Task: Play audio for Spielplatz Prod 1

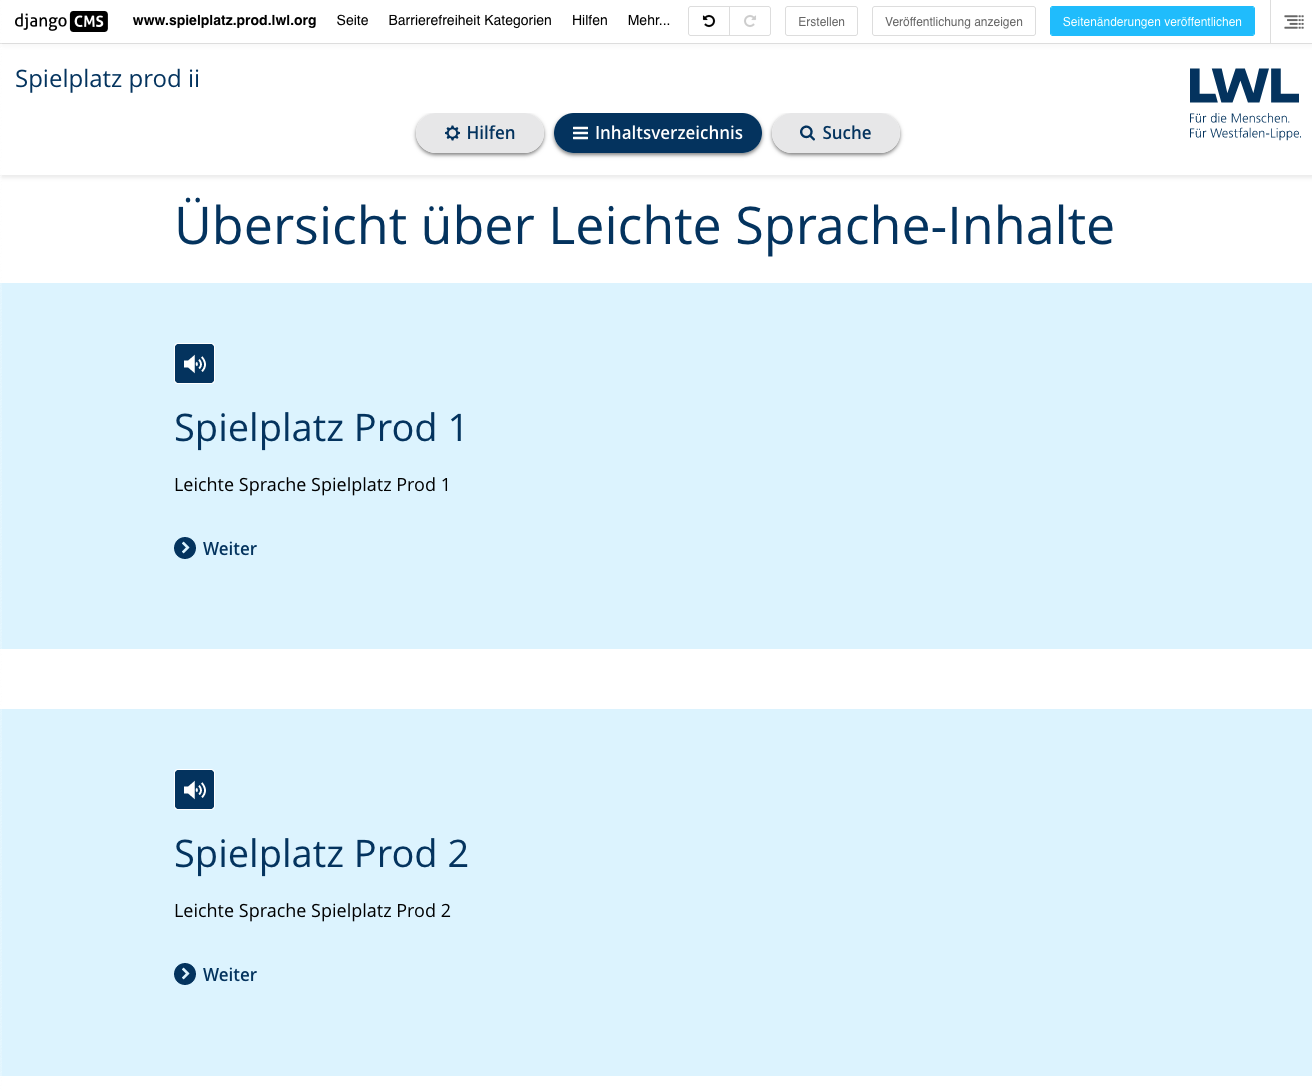Action: pyautogui.click(x=195, y=364)
